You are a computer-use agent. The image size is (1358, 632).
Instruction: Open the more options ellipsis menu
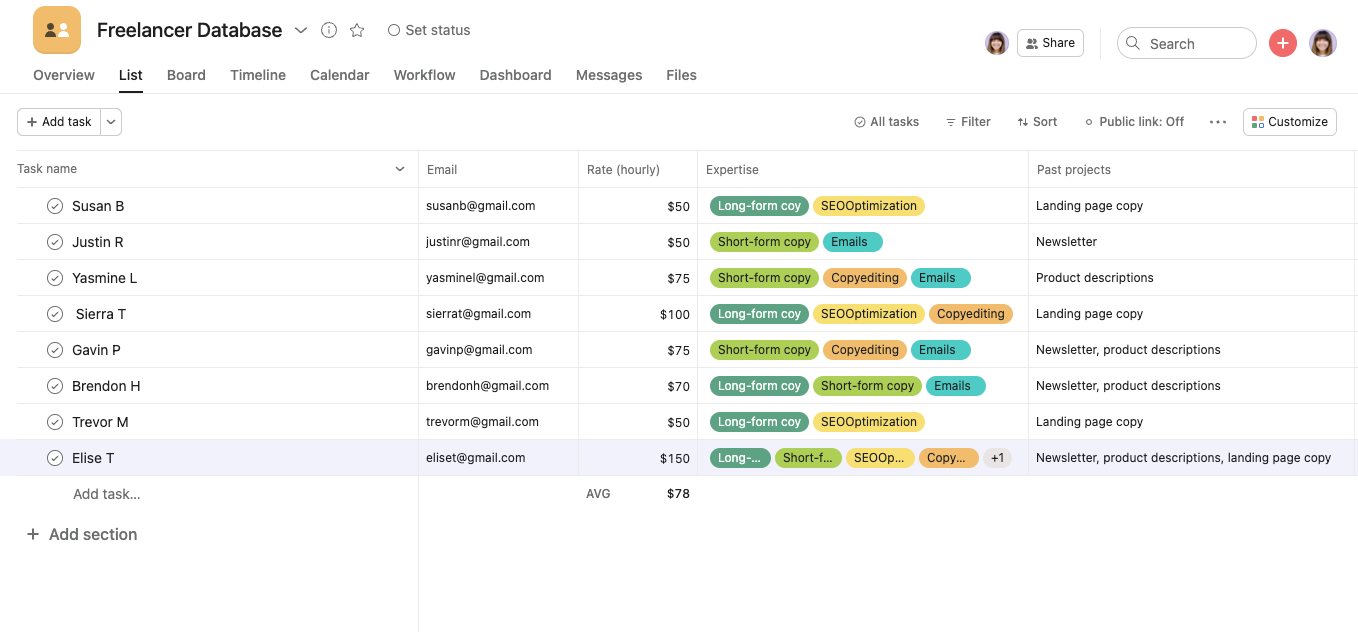point(1218,121)
